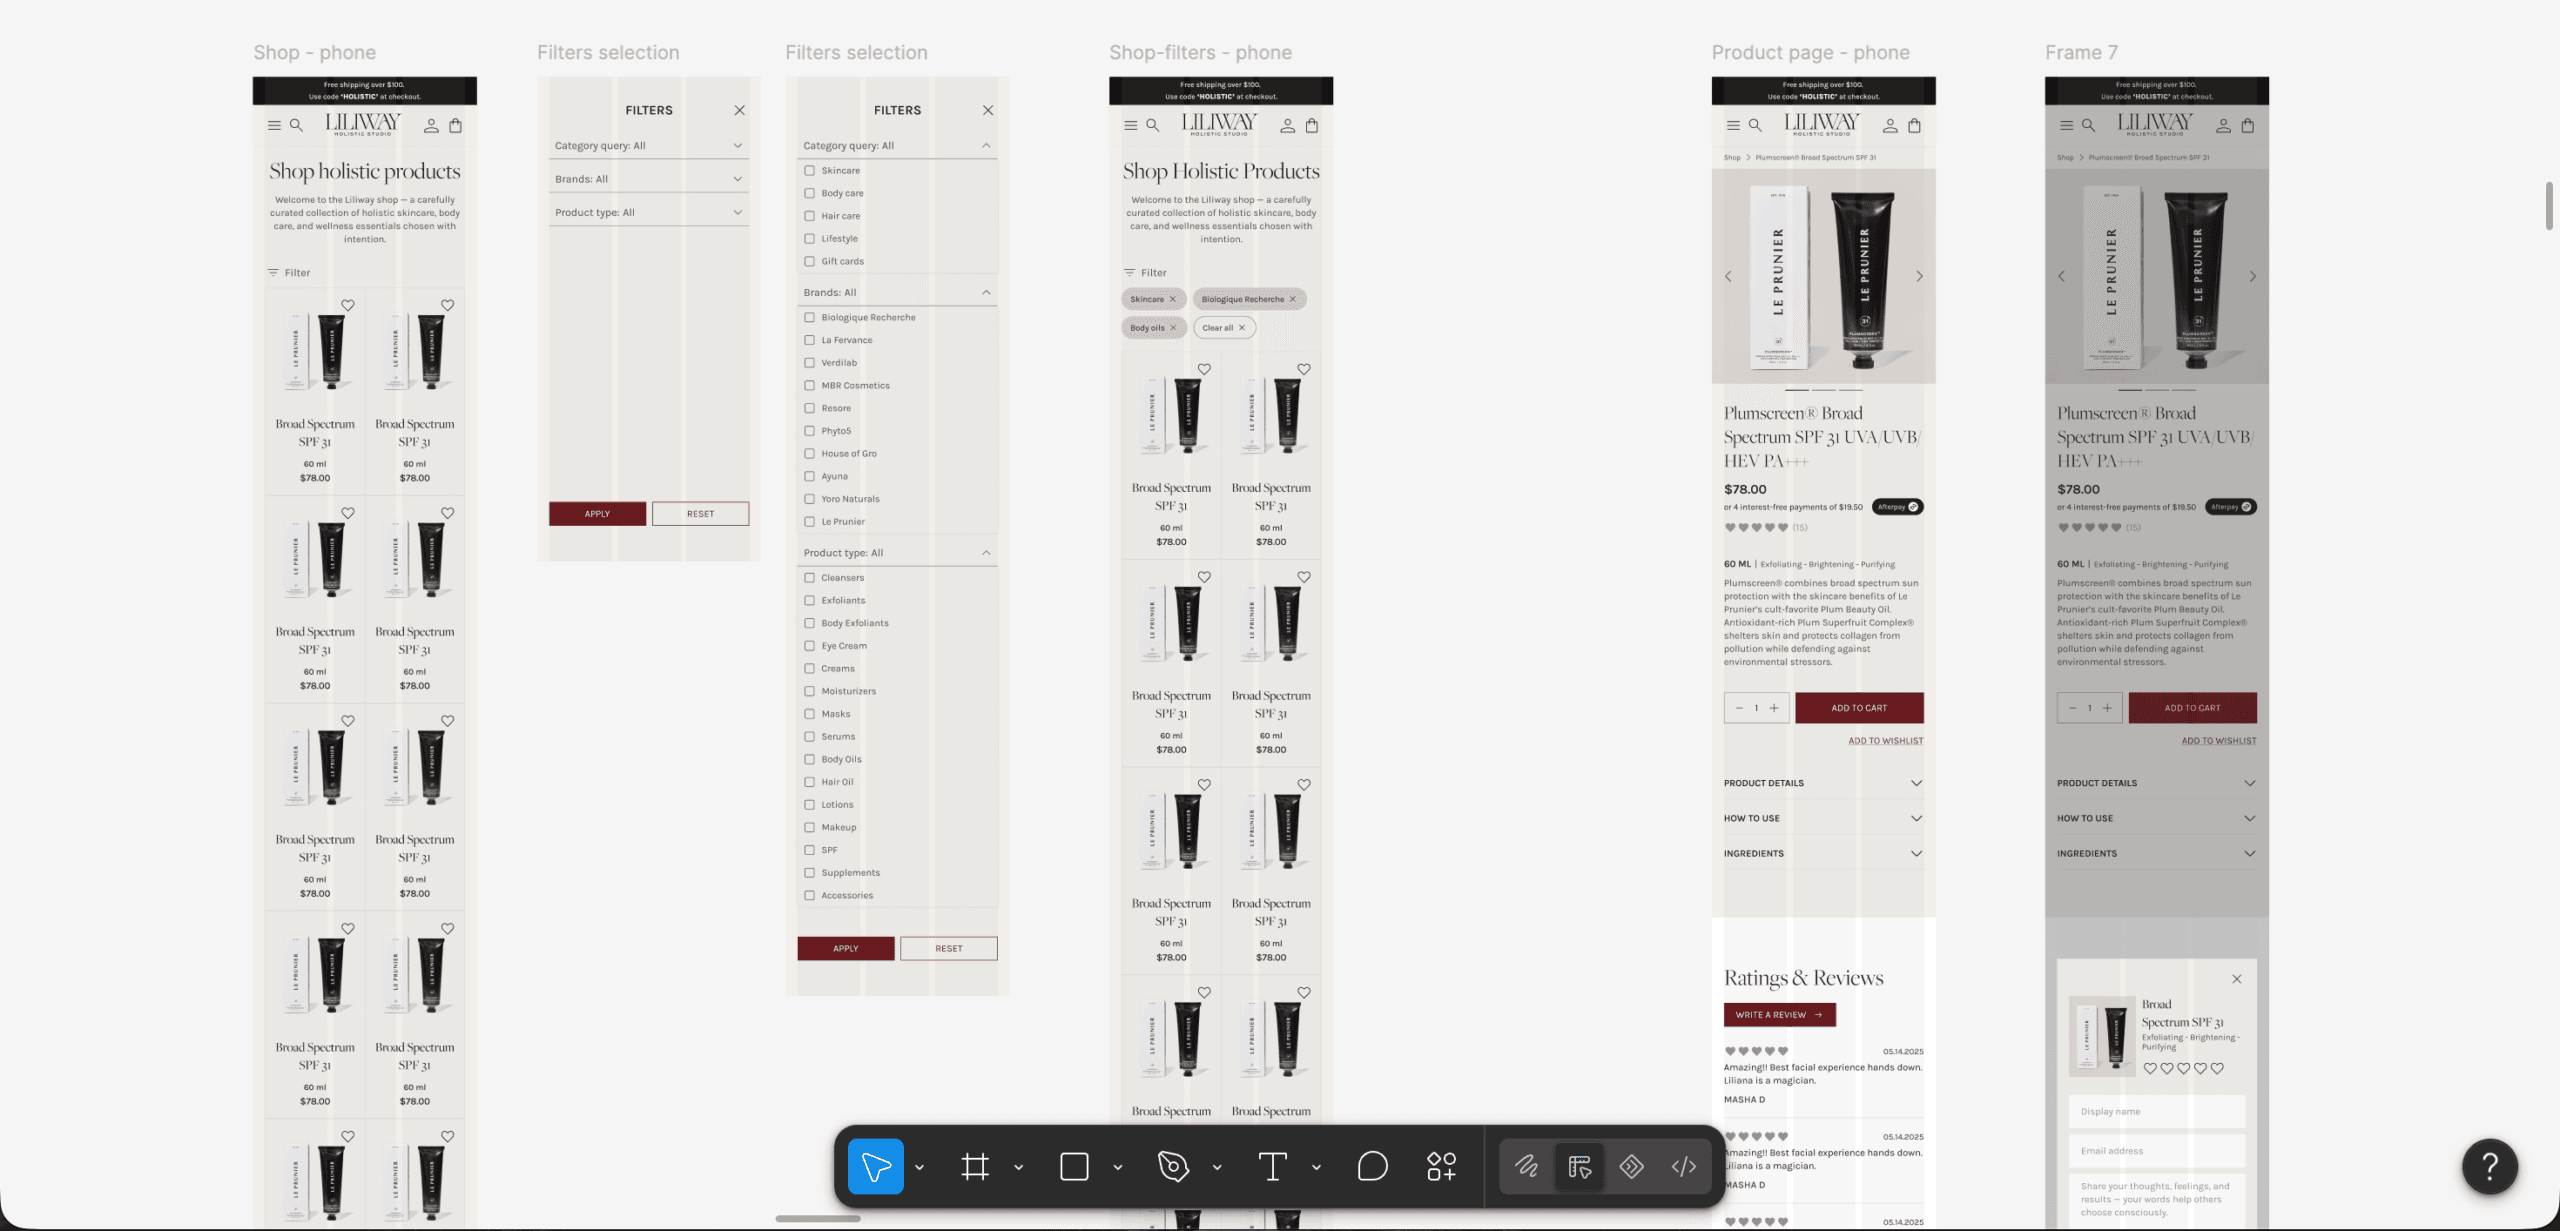Switch to Dev Mode code icon

(x=1684, y=1166)
